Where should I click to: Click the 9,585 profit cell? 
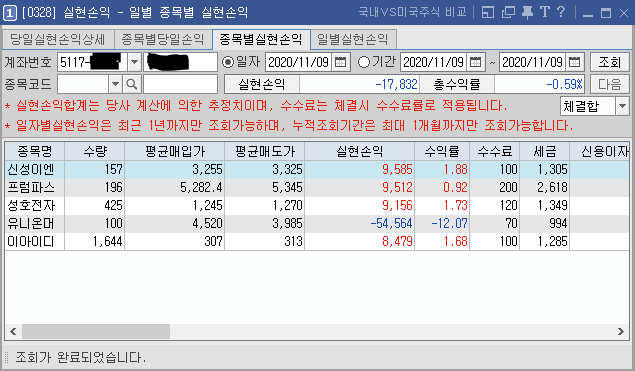pos(360,170)
